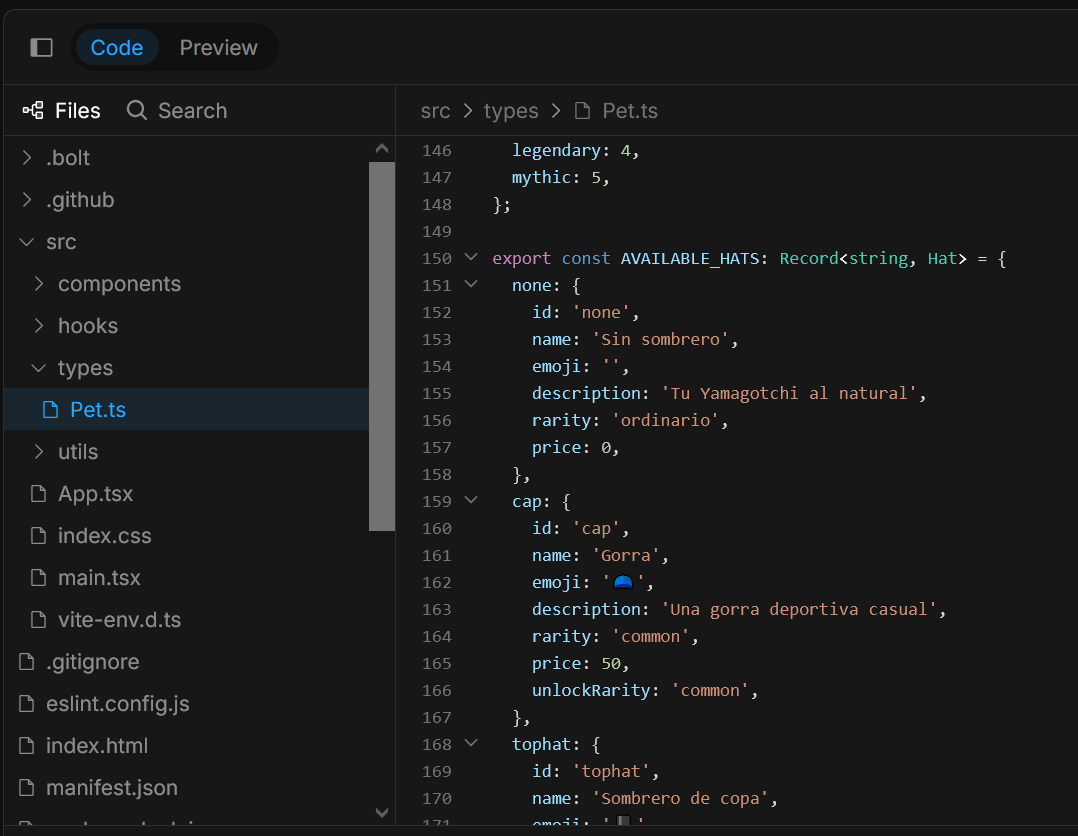Image resolution: width=1078 pixels, height=836 pixels.
Task: Fold the AVAILABLE_HATS block at line 150
Action: click(x=471, y=258)
